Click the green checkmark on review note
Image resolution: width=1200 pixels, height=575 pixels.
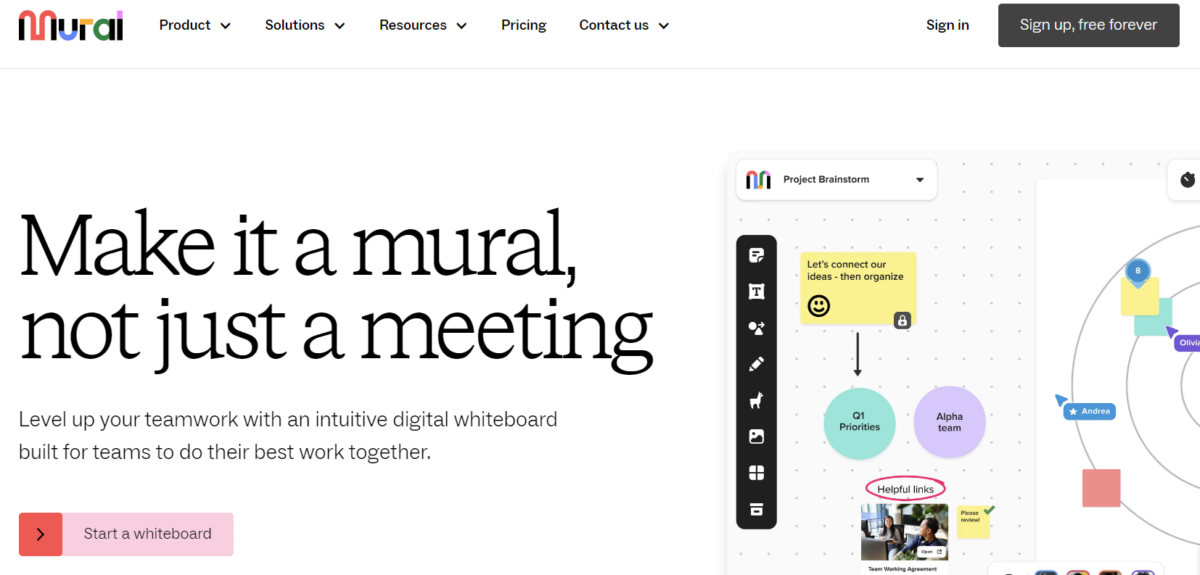(989, 510)
